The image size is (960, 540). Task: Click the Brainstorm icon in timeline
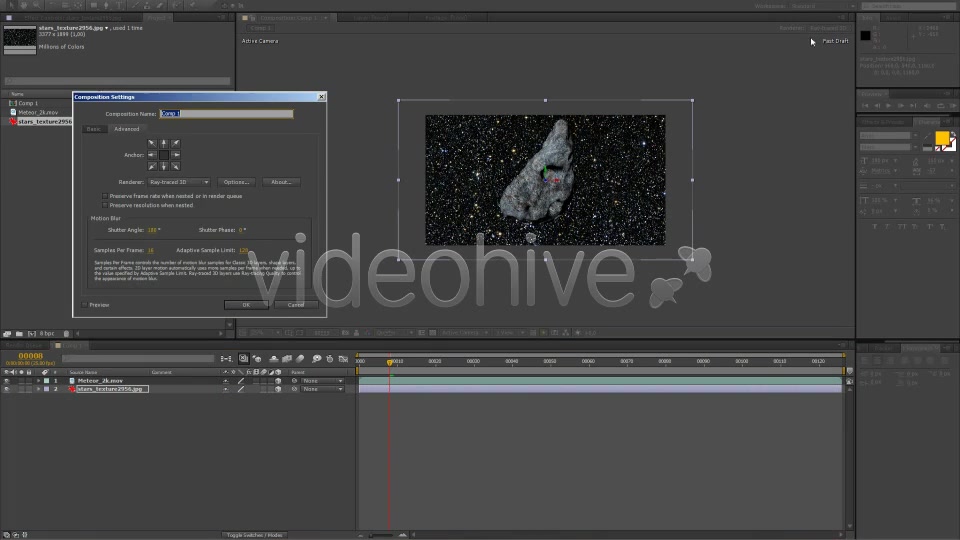pos(317,359)
